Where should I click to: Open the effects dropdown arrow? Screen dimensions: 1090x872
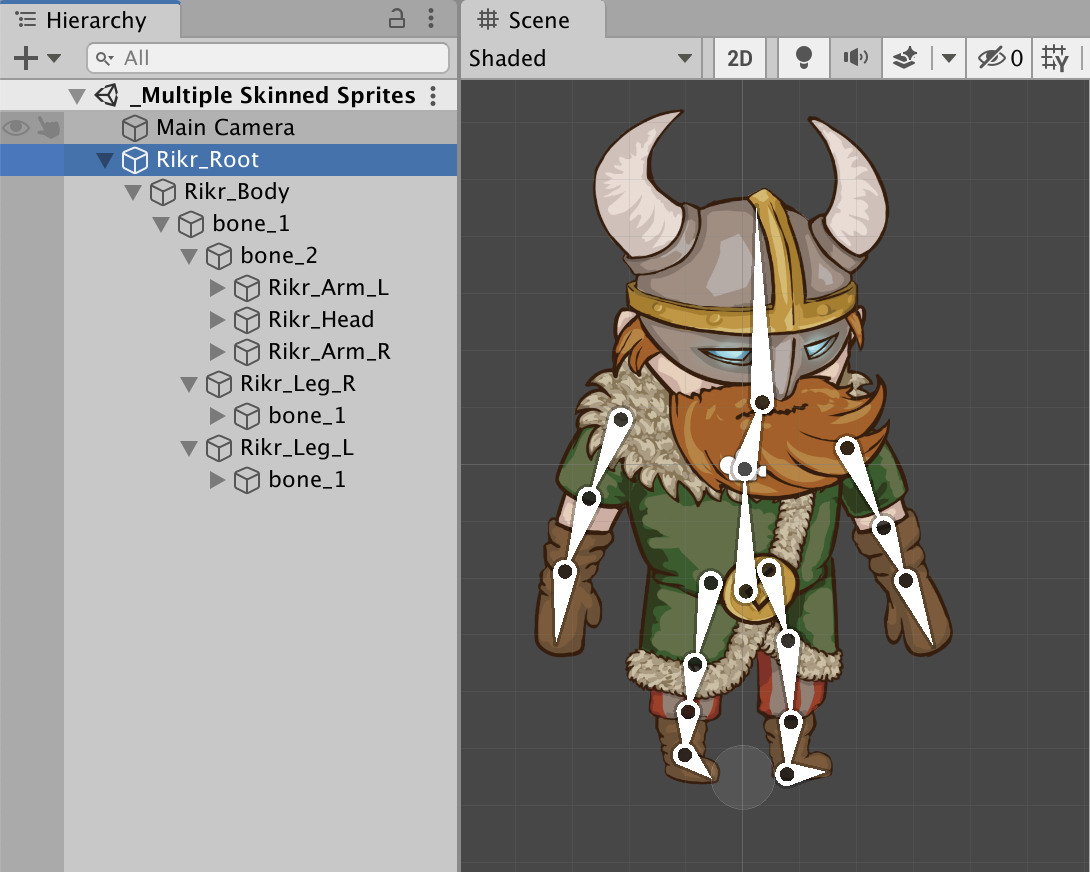pyautogui.click(x=948, y=59)
